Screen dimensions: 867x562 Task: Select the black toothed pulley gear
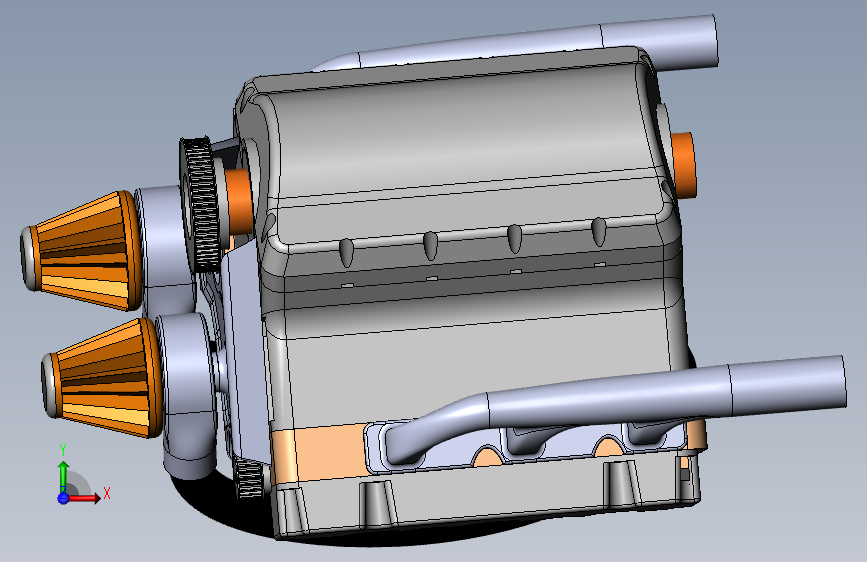pyautogui.click(x=201, y=204)
